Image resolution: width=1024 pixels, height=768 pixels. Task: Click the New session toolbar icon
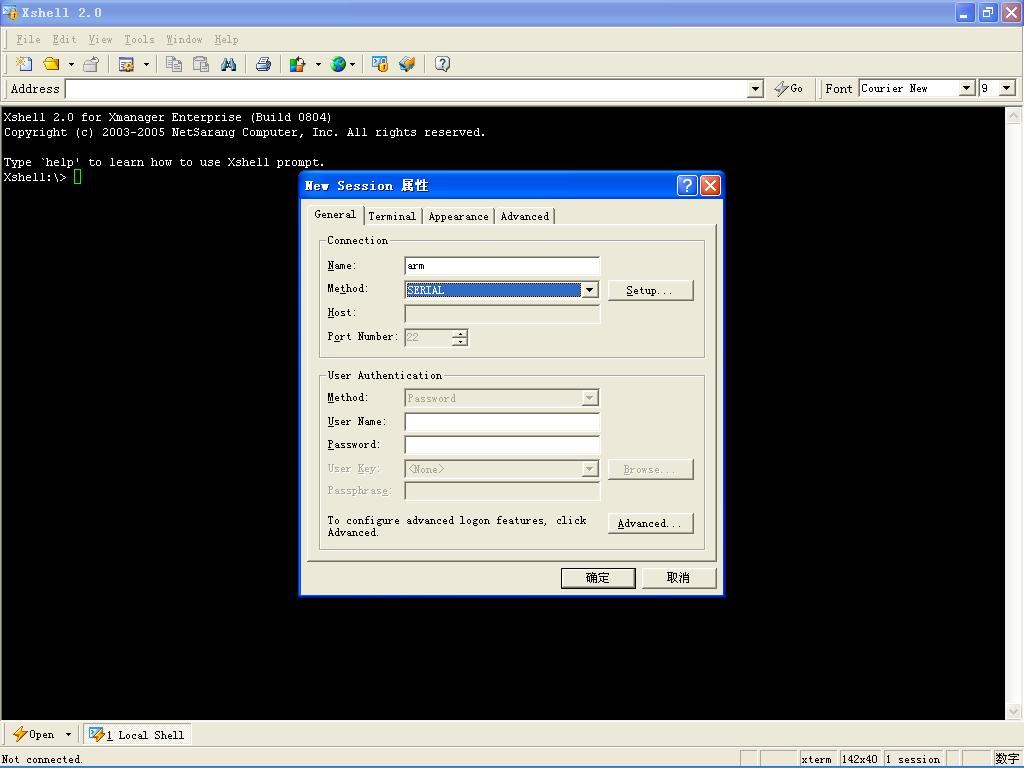pyautogui.click(x=23, y=64)
